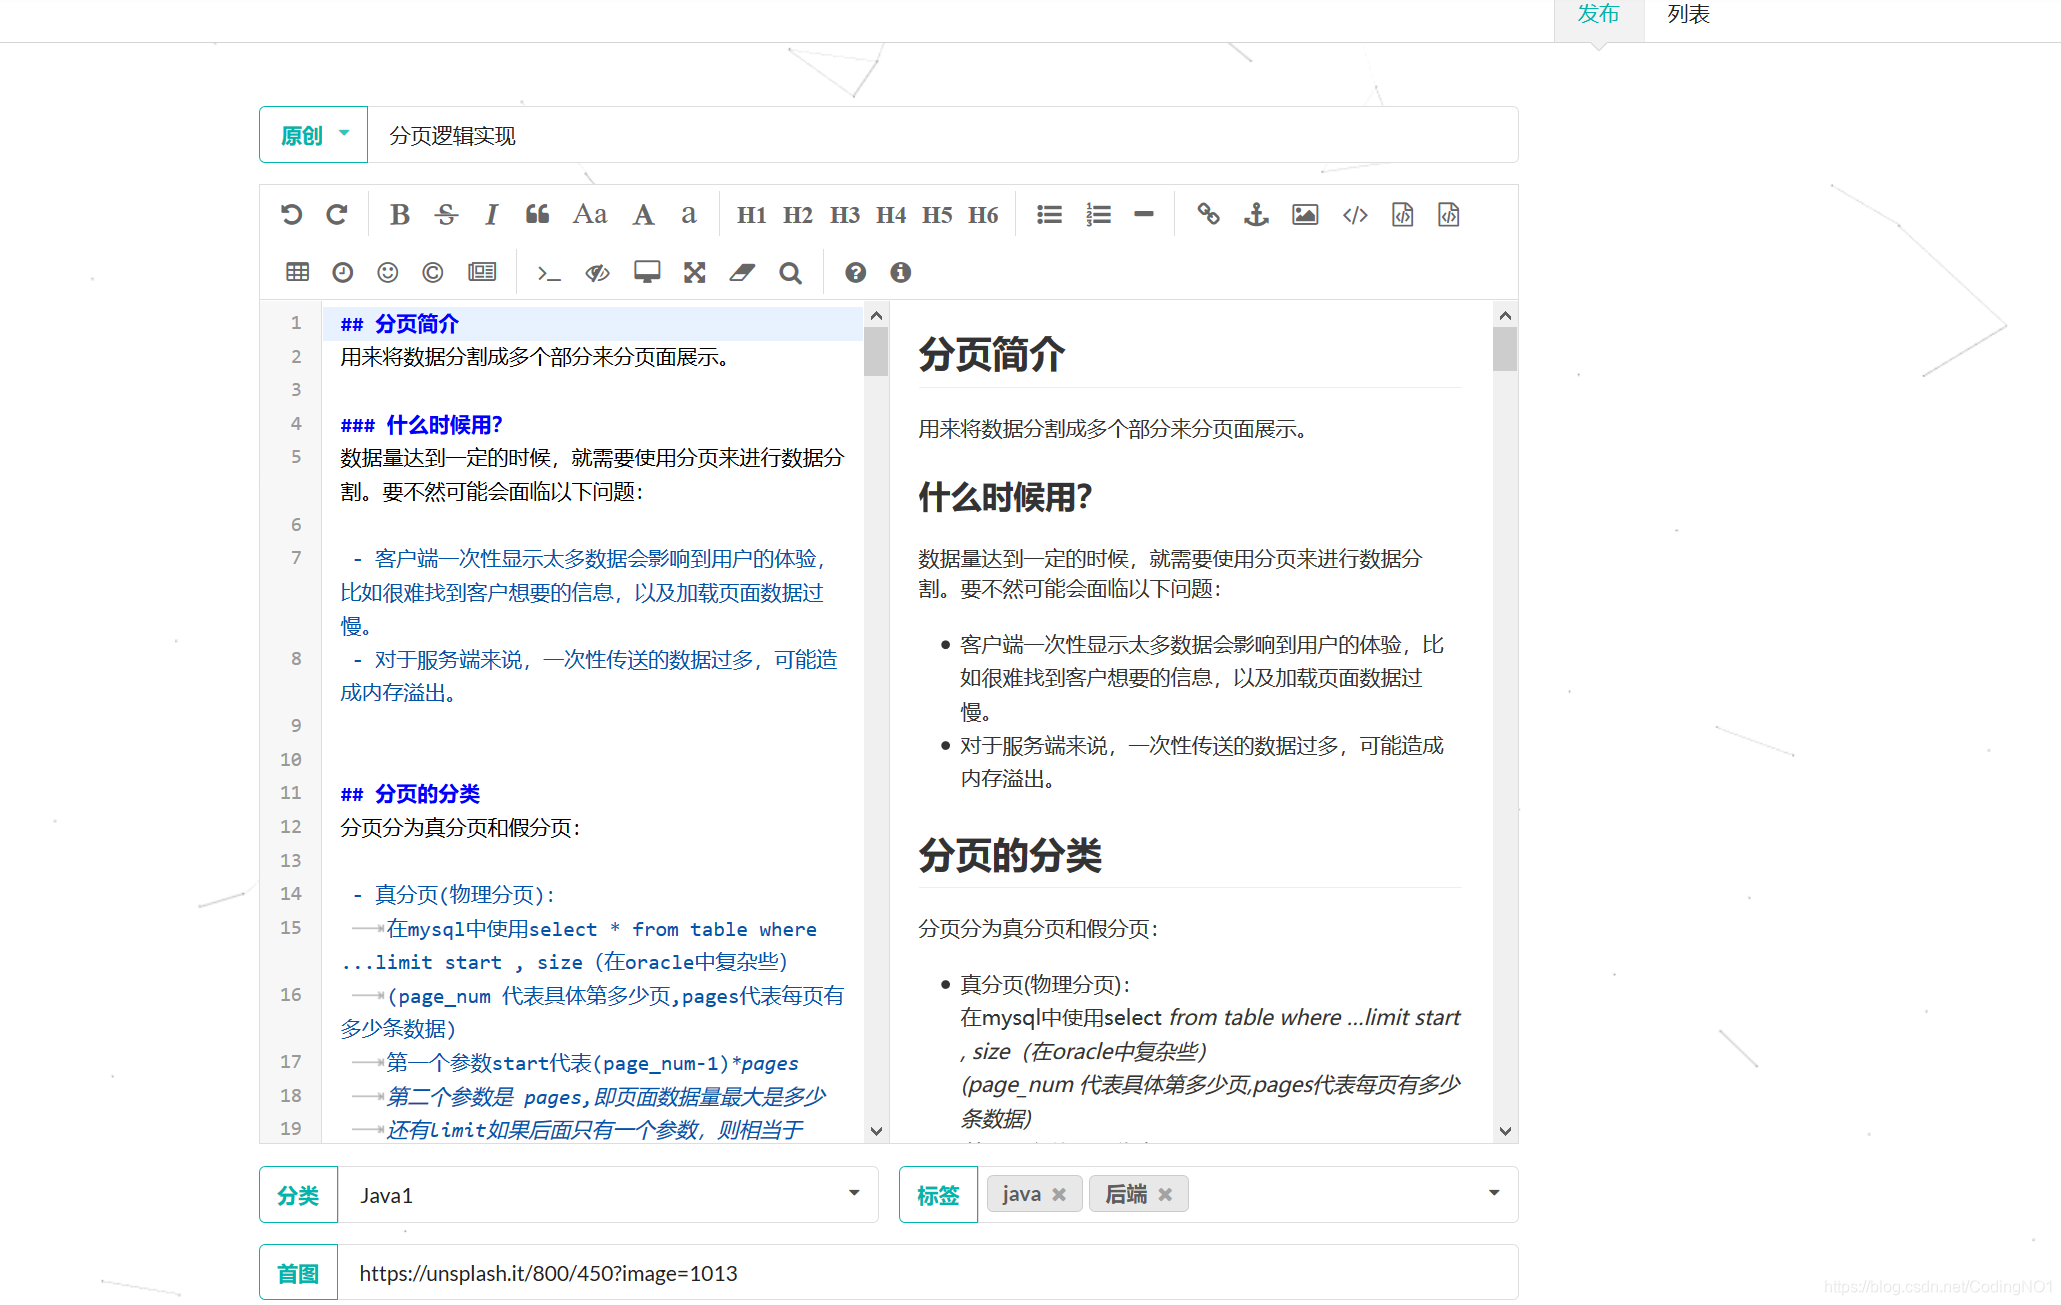Click the redo icon

pyautogui.click(x=337, y=215)
